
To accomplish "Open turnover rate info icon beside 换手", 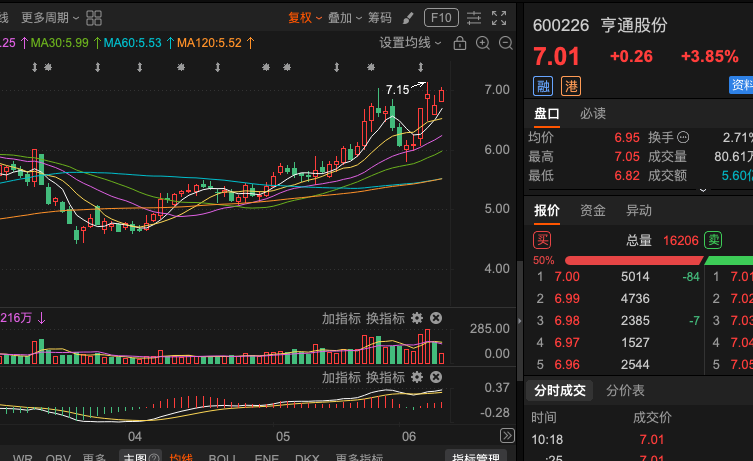I will 683,138.
